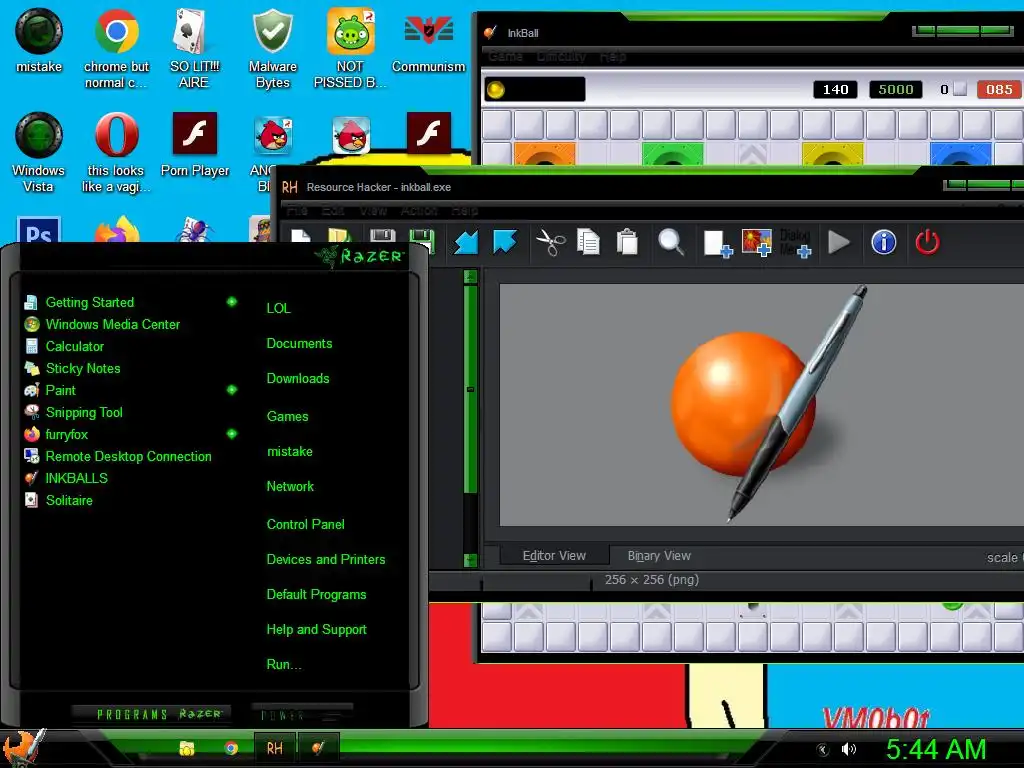
Task: Open the folder icon on taskbar
Action: coord(187,748)
